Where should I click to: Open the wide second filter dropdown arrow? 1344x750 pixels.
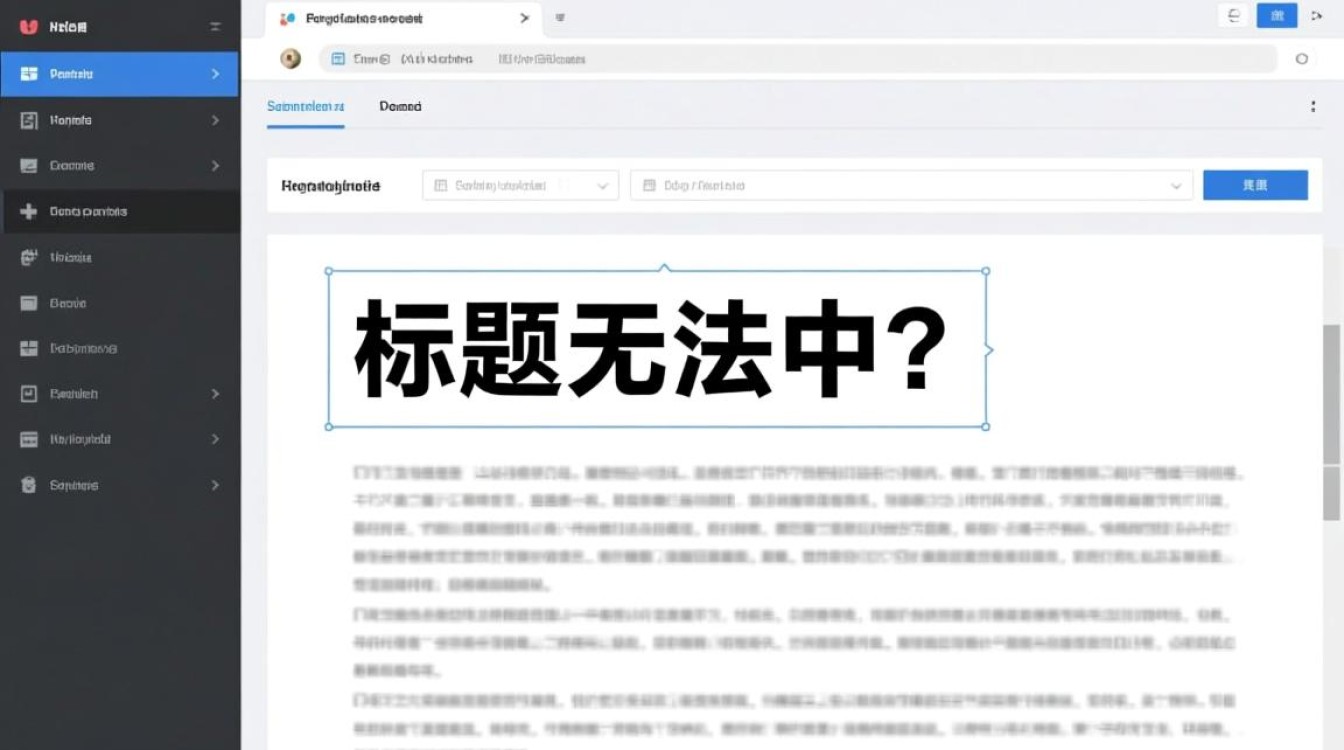tap(1176, 186)
